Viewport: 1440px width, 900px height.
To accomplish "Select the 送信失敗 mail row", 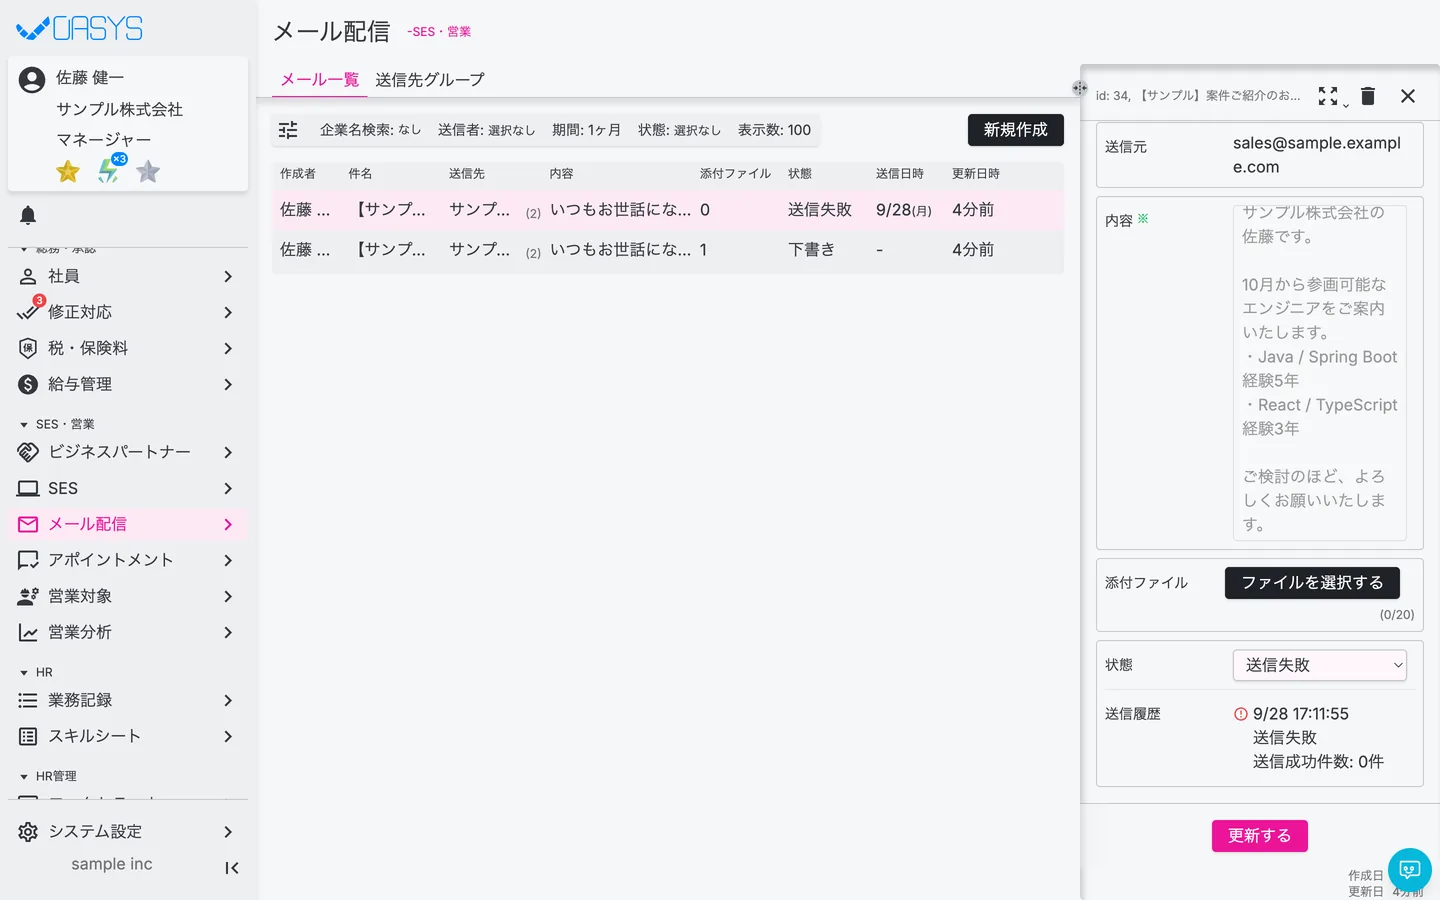I will 668,210.
